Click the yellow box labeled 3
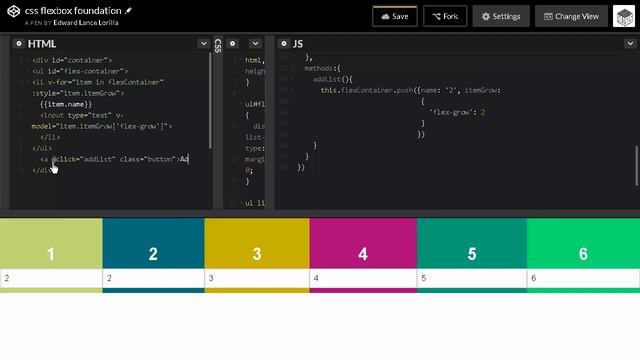The height and width of the screenshot is (360, 640). [x=257, y=243]
